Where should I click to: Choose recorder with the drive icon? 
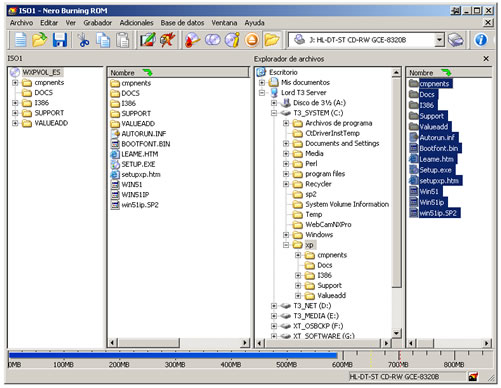click(456, 40)
